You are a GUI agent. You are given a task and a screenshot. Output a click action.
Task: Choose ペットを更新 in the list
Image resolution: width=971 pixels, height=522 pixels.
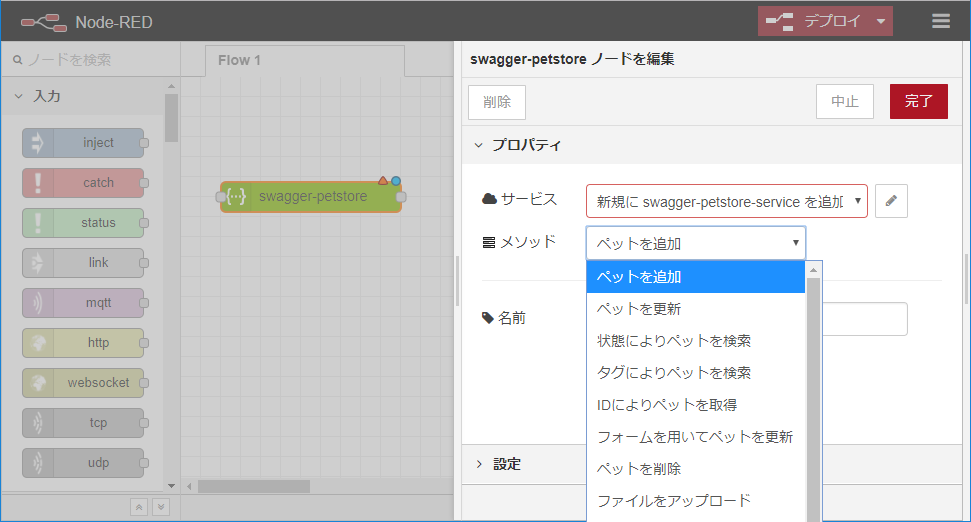coord(695,309)
